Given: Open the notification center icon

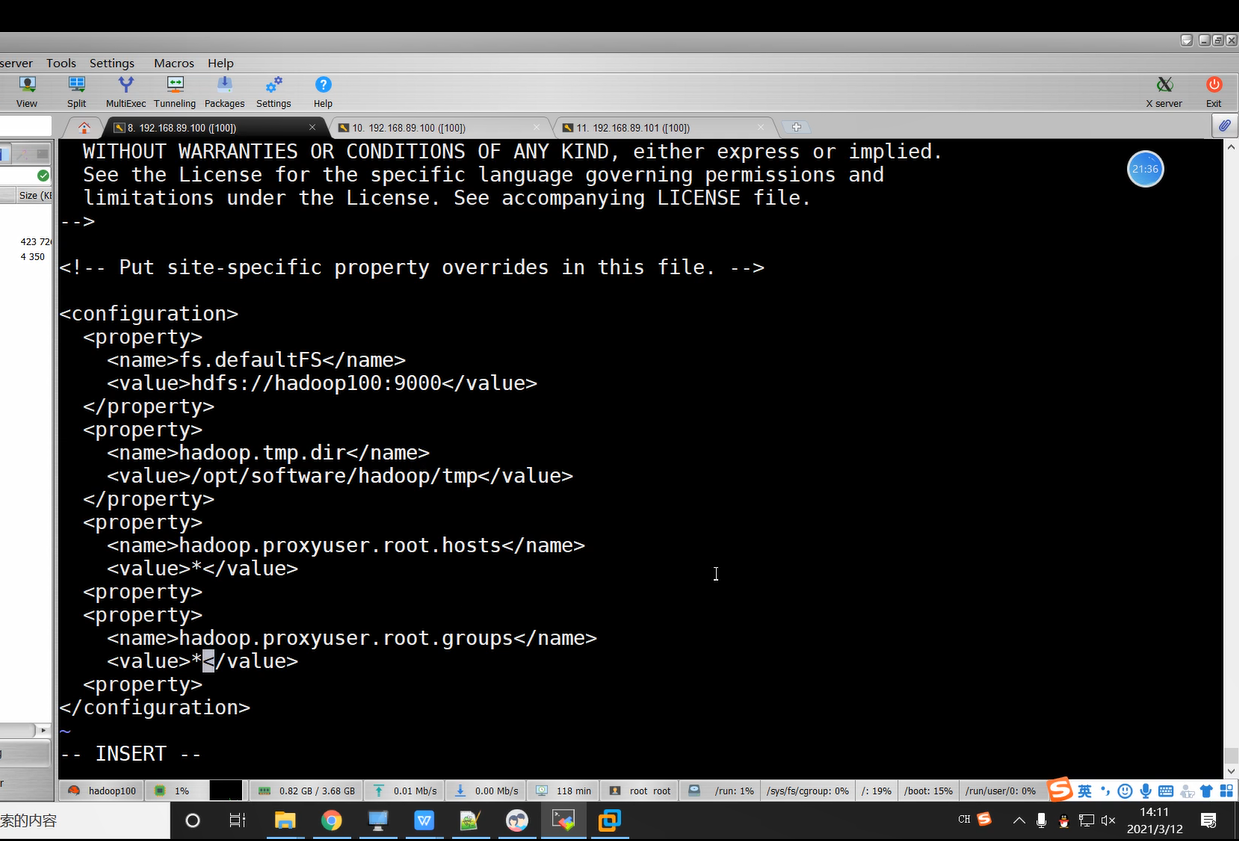Looking at the screenshot, I should pyautogui.click(x=1209, y=821).
